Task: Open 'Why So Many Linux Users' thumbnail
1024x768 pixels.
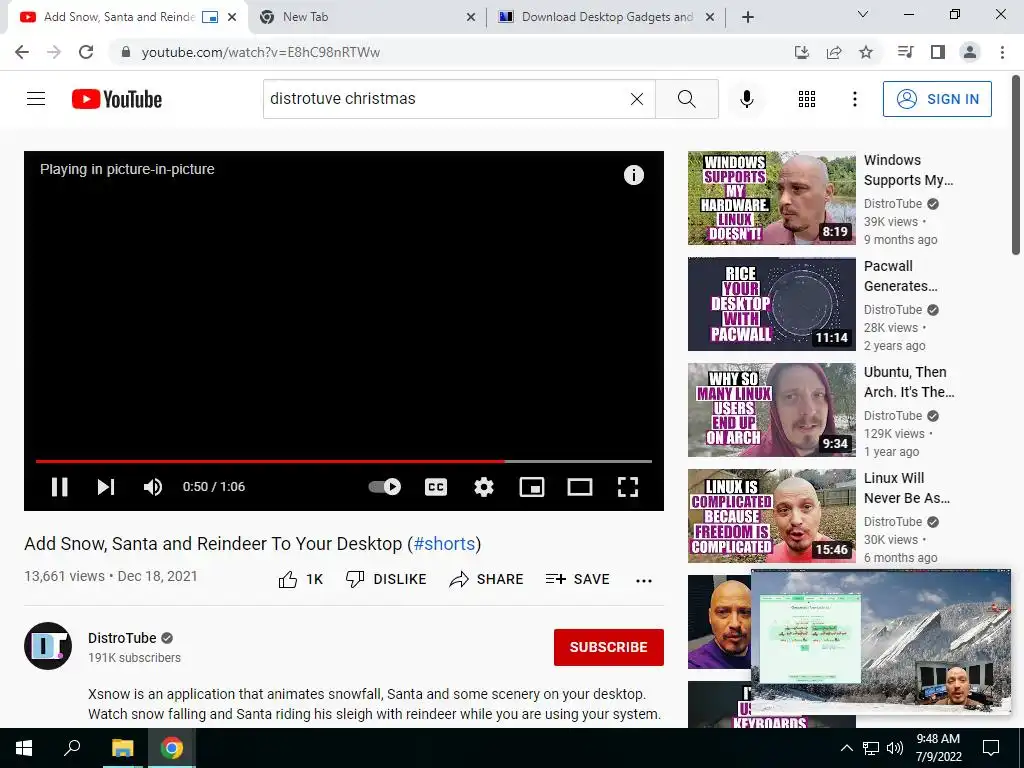Action: (x=771, y=409)
